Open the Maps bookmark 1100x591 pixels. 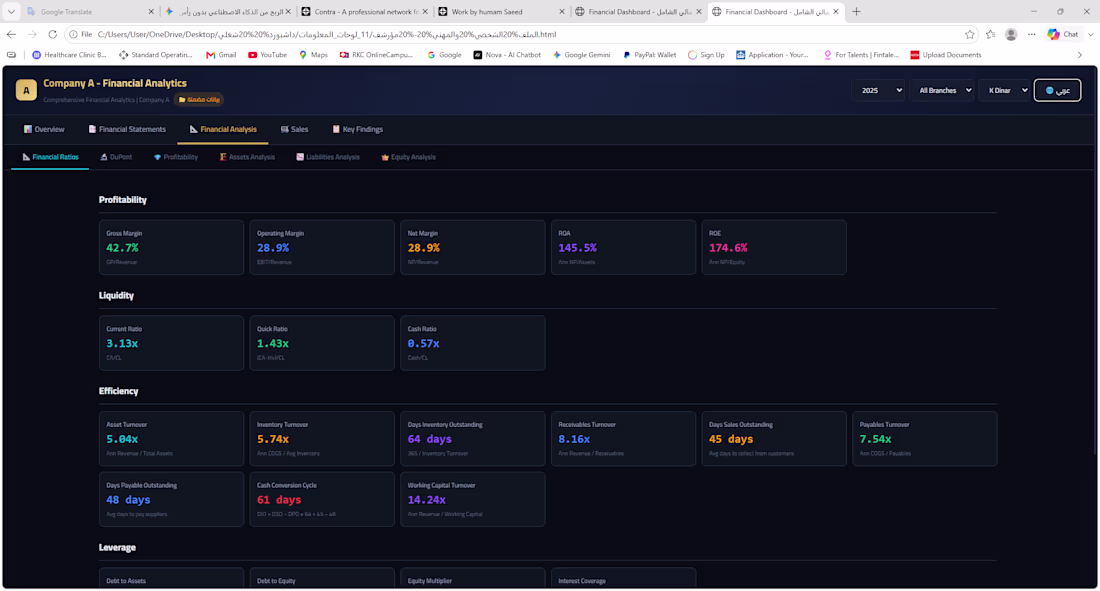(x=313, y=55)
